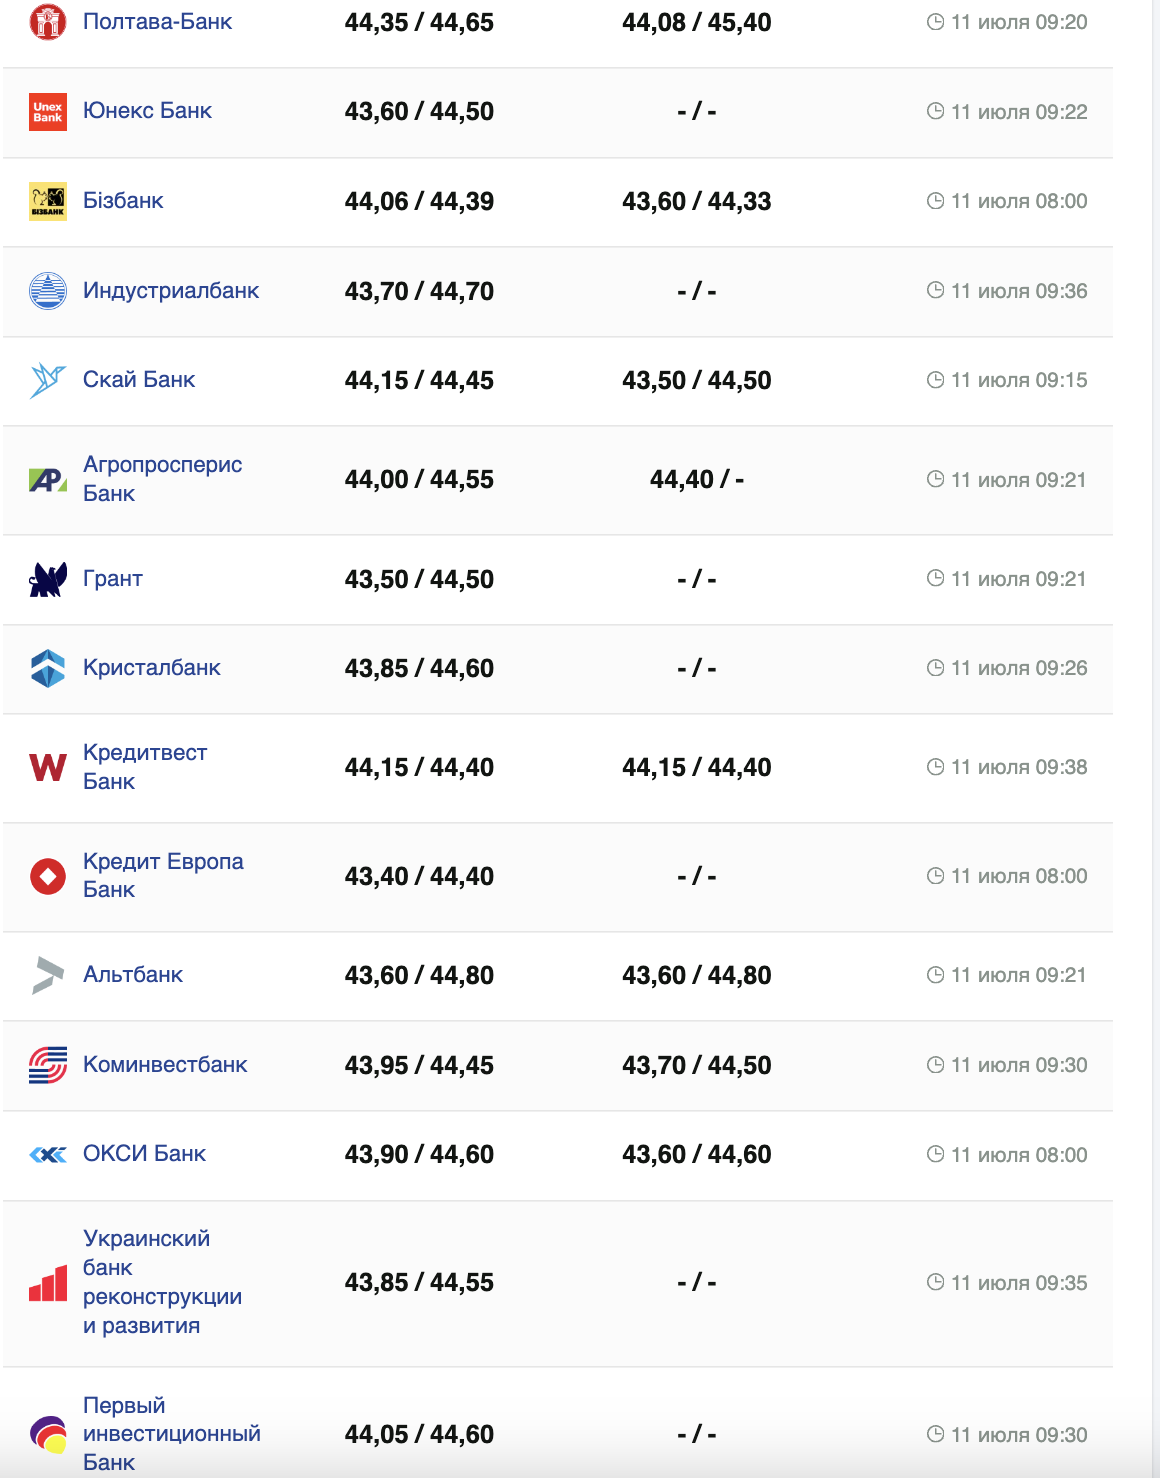This screenshot has width=1160, height=1478.
Task: Open the Коминвестбанк link
Action: point(165,1064)
